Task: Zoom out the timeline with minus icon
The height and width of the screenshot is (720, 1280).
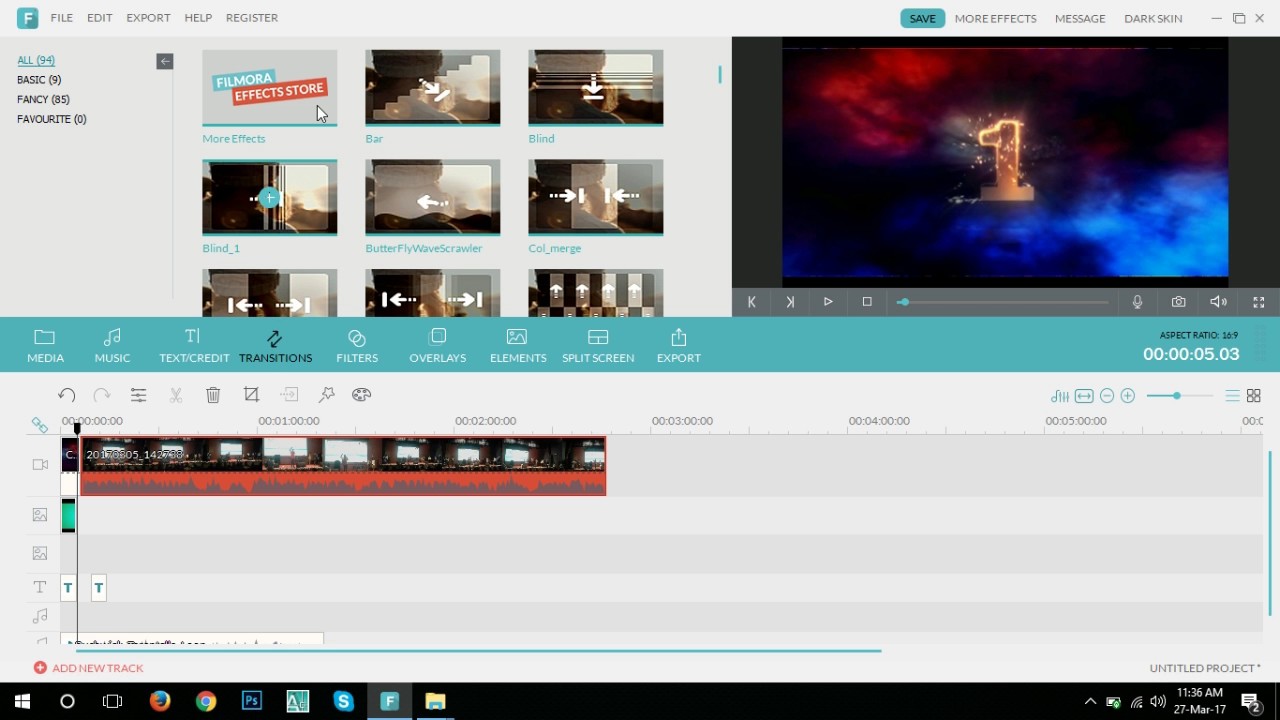Action: pos(1107,396)
